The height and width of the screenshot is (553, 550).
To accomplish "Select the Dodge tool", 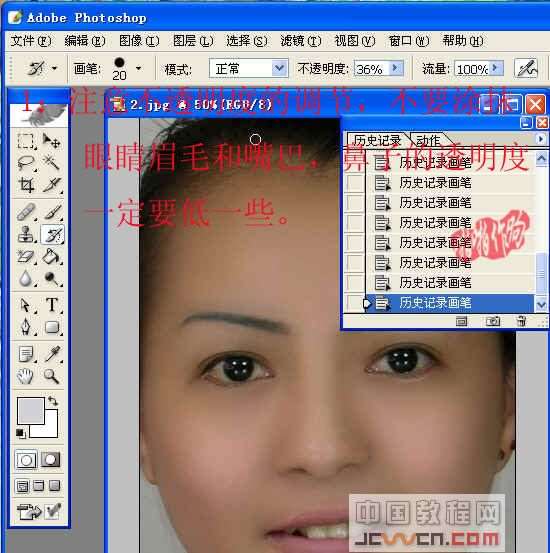I will pos(52,278).
